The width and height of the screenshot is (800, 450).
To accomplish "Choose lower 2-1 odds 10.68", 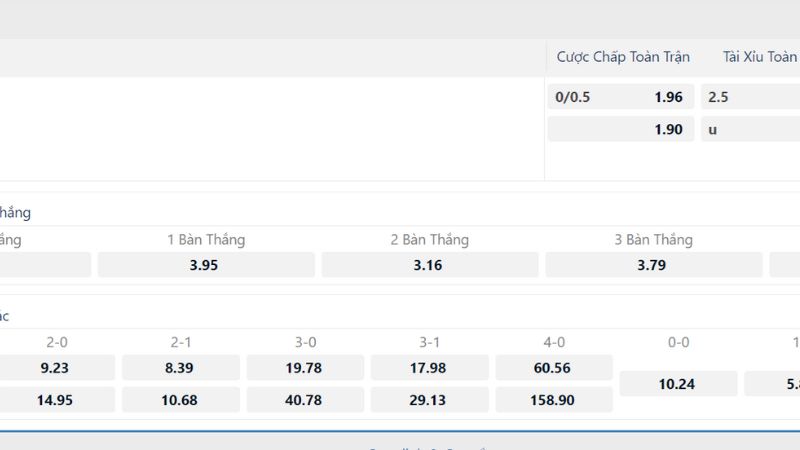I will 181,400.
